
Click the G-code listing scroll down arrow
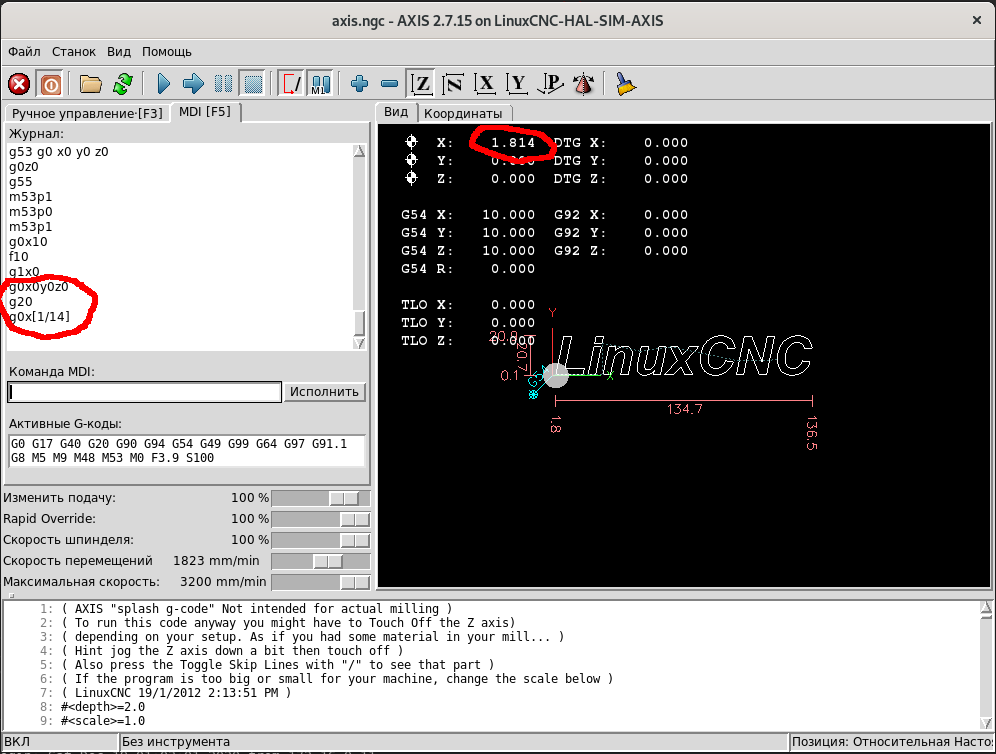[986, 723]
